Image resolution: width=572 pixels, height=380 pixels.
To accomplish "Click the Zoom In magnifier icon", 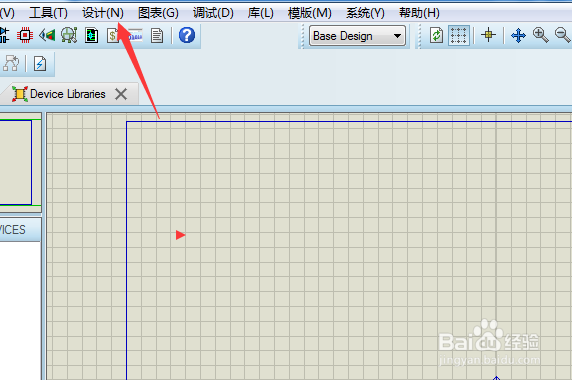I will pos(541,35).
